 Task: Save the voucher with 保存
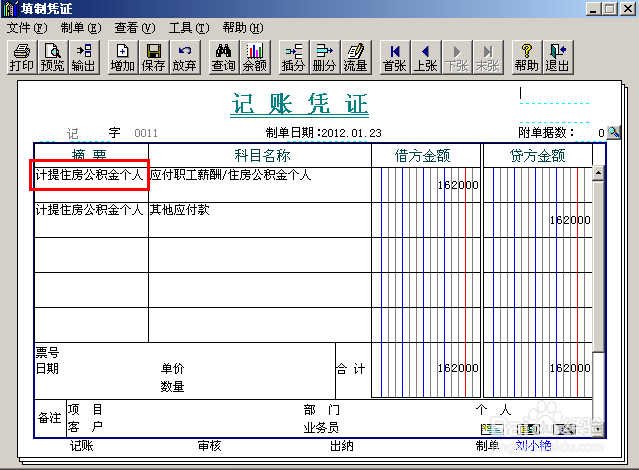154,57
